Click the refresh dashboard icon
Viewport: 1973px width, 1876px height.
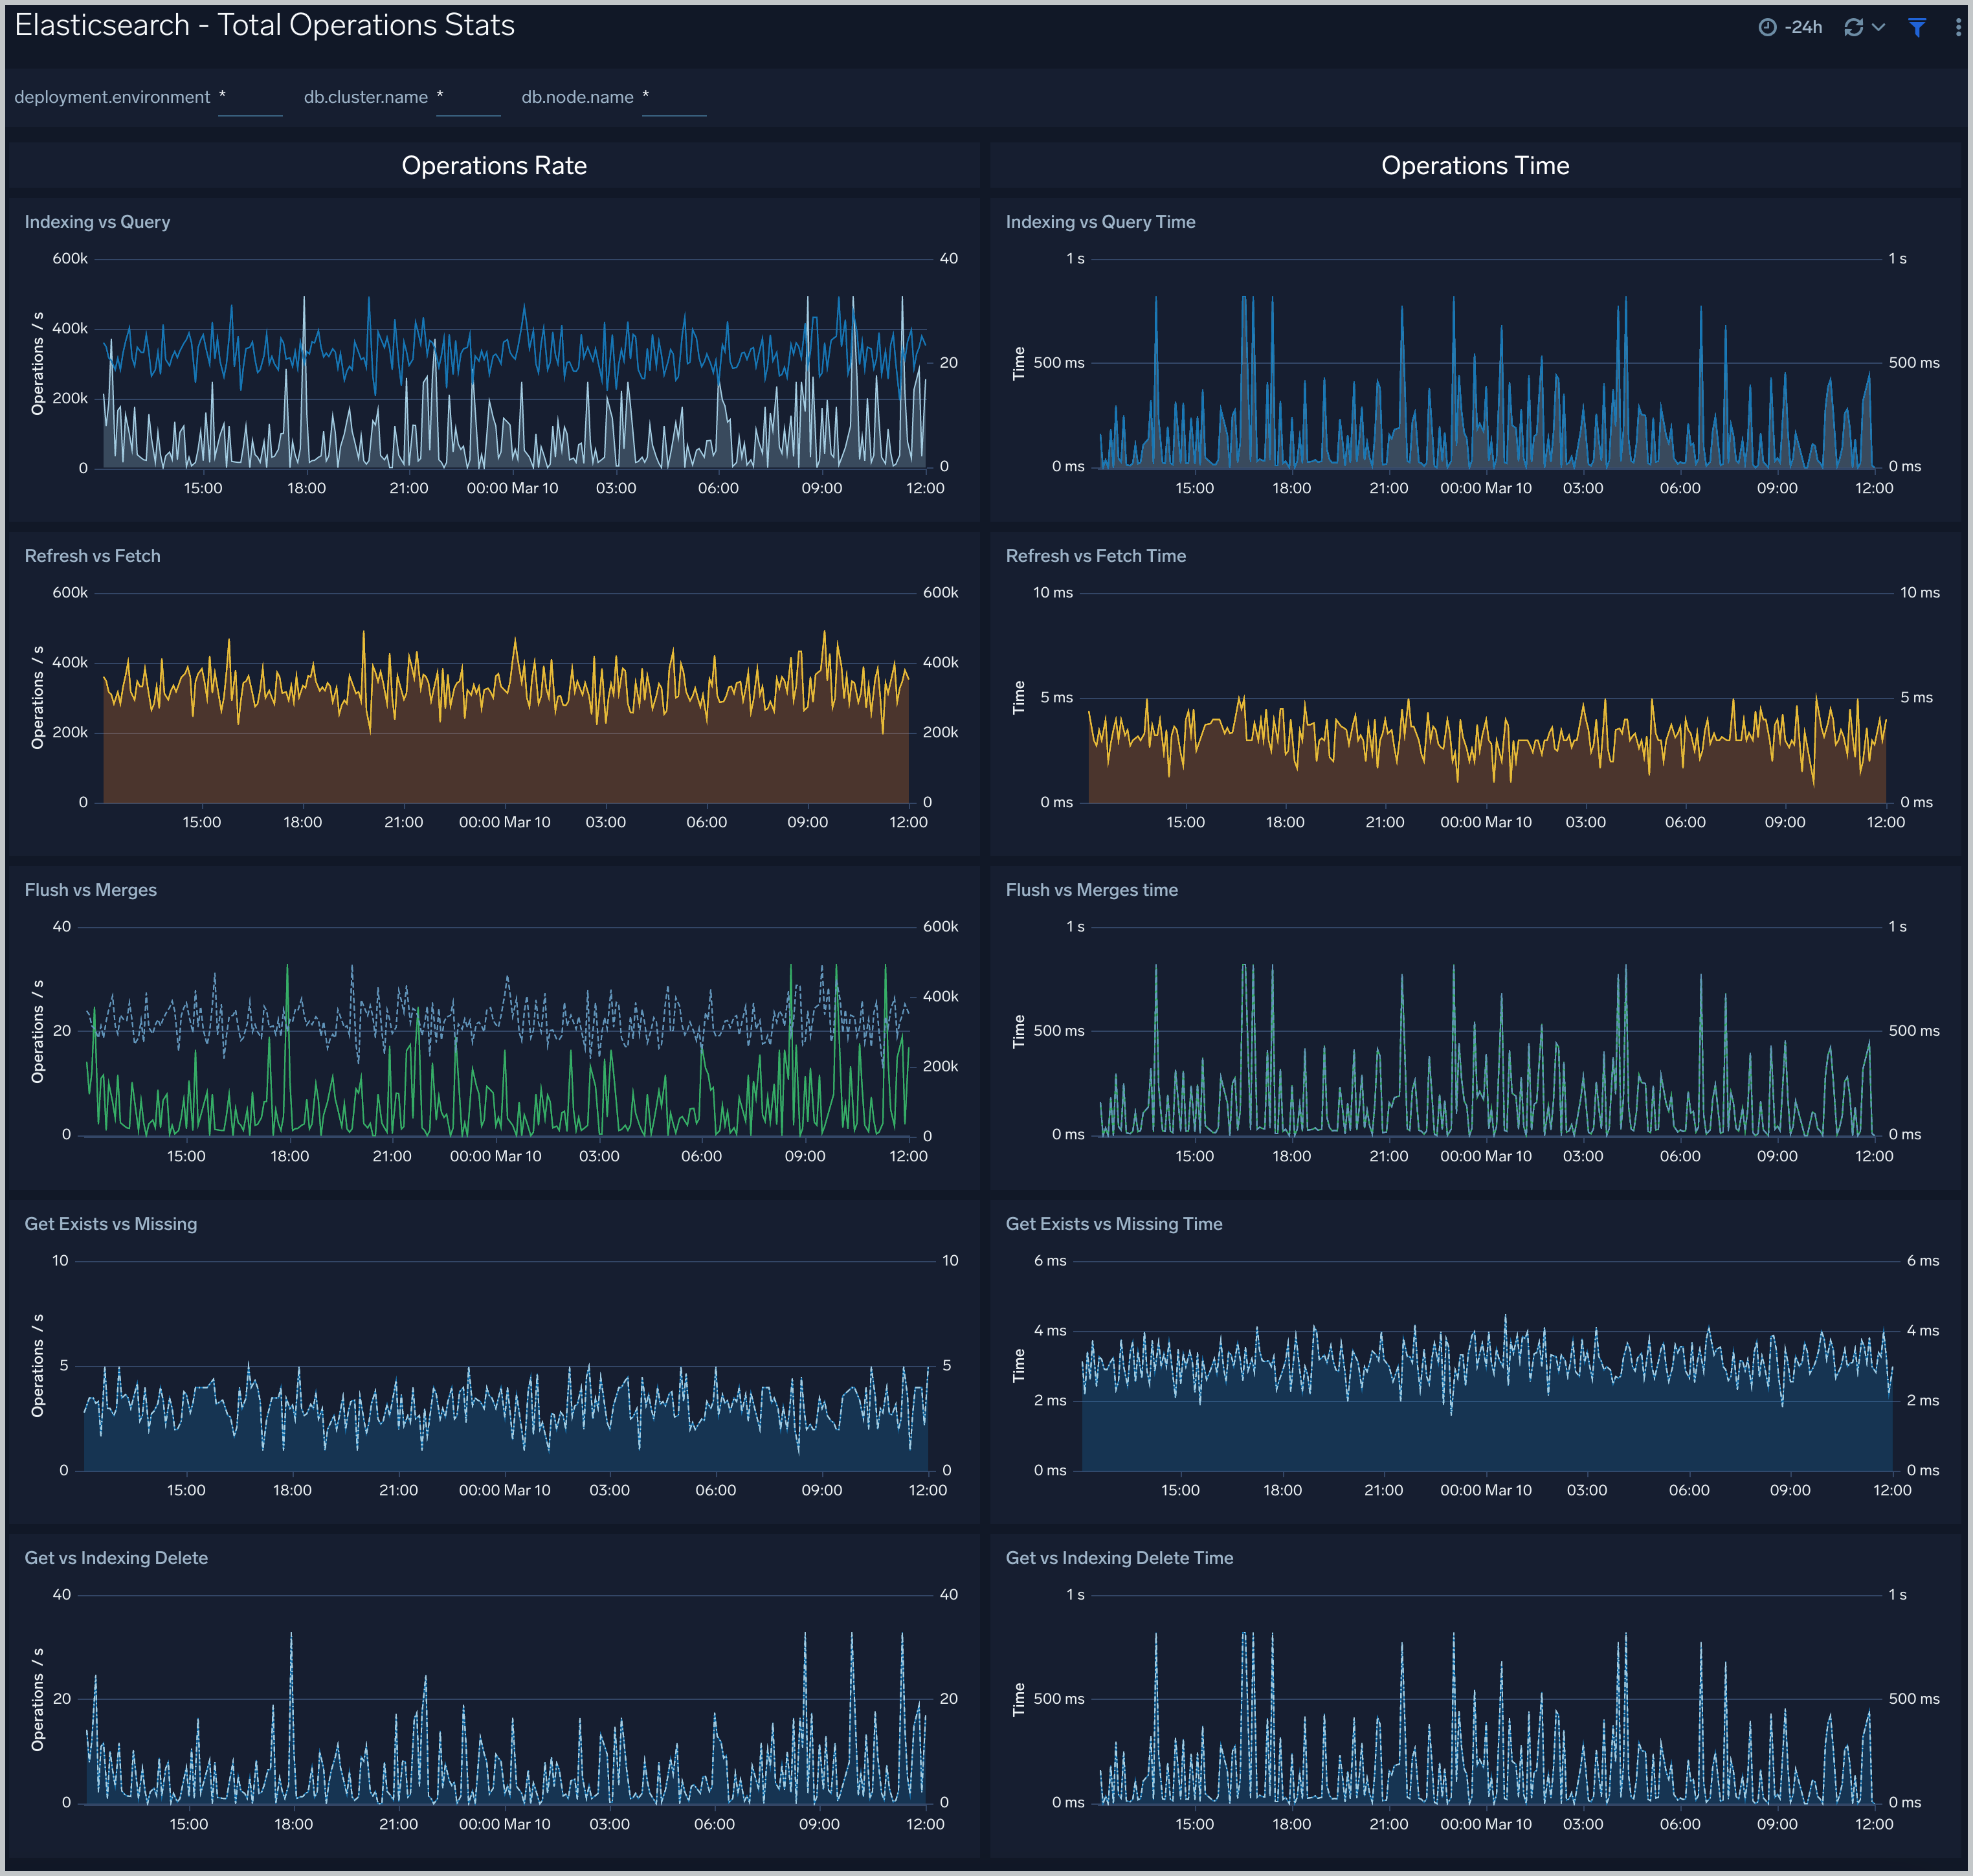1853,27
